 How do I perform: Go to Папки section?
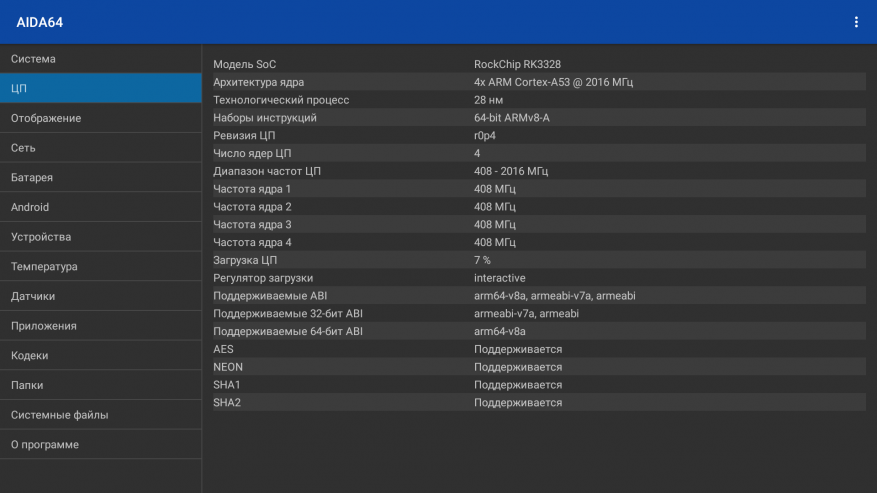[100, 385]
